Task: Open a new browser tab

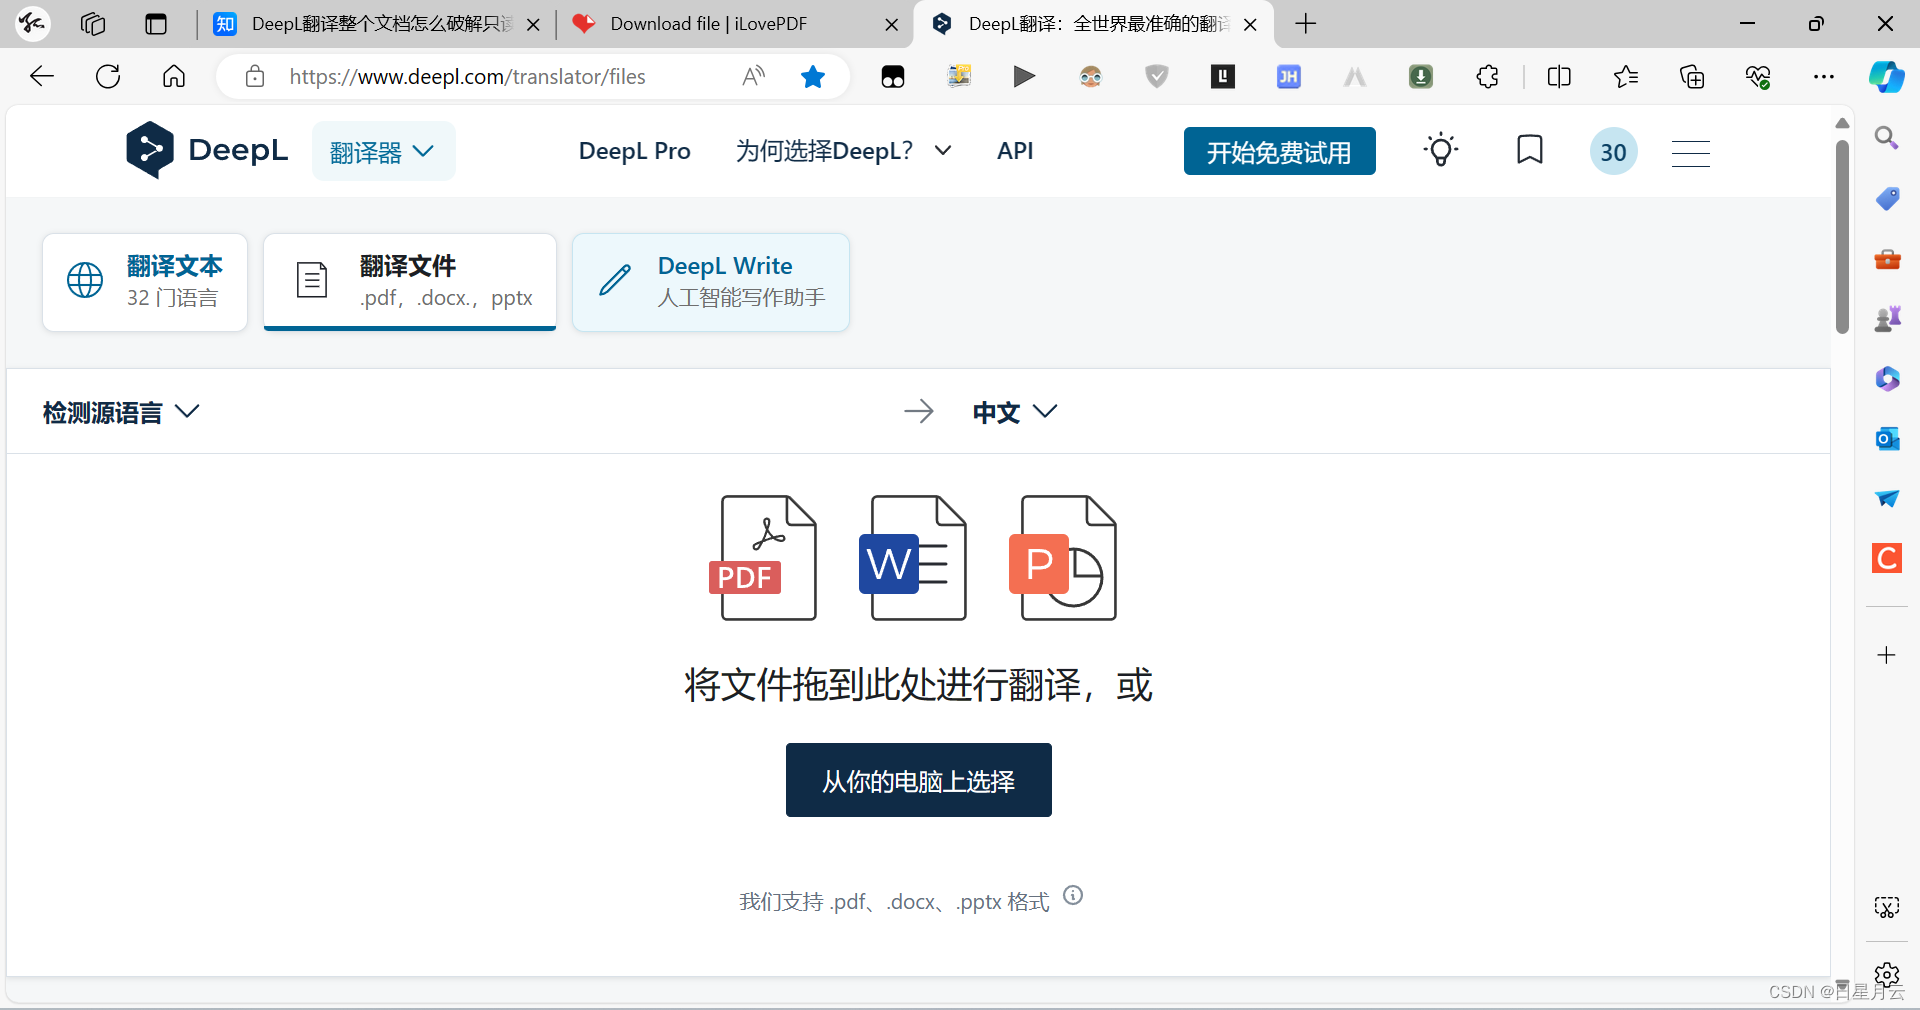Action: (x=1305, y=24)
